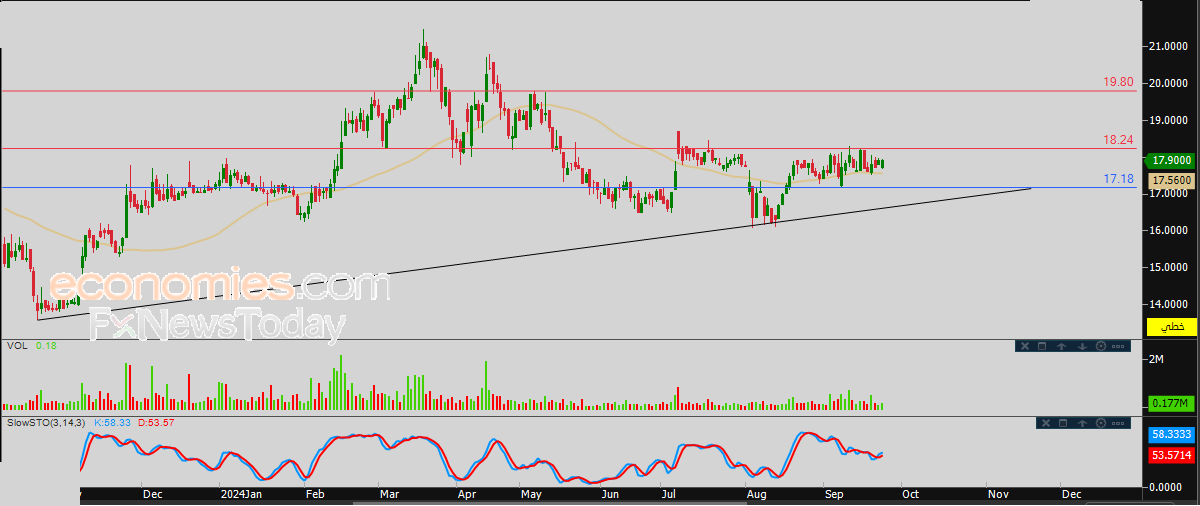Open VOL panel settings gear
The image size is (1200, 506).
click(1101, 346)
